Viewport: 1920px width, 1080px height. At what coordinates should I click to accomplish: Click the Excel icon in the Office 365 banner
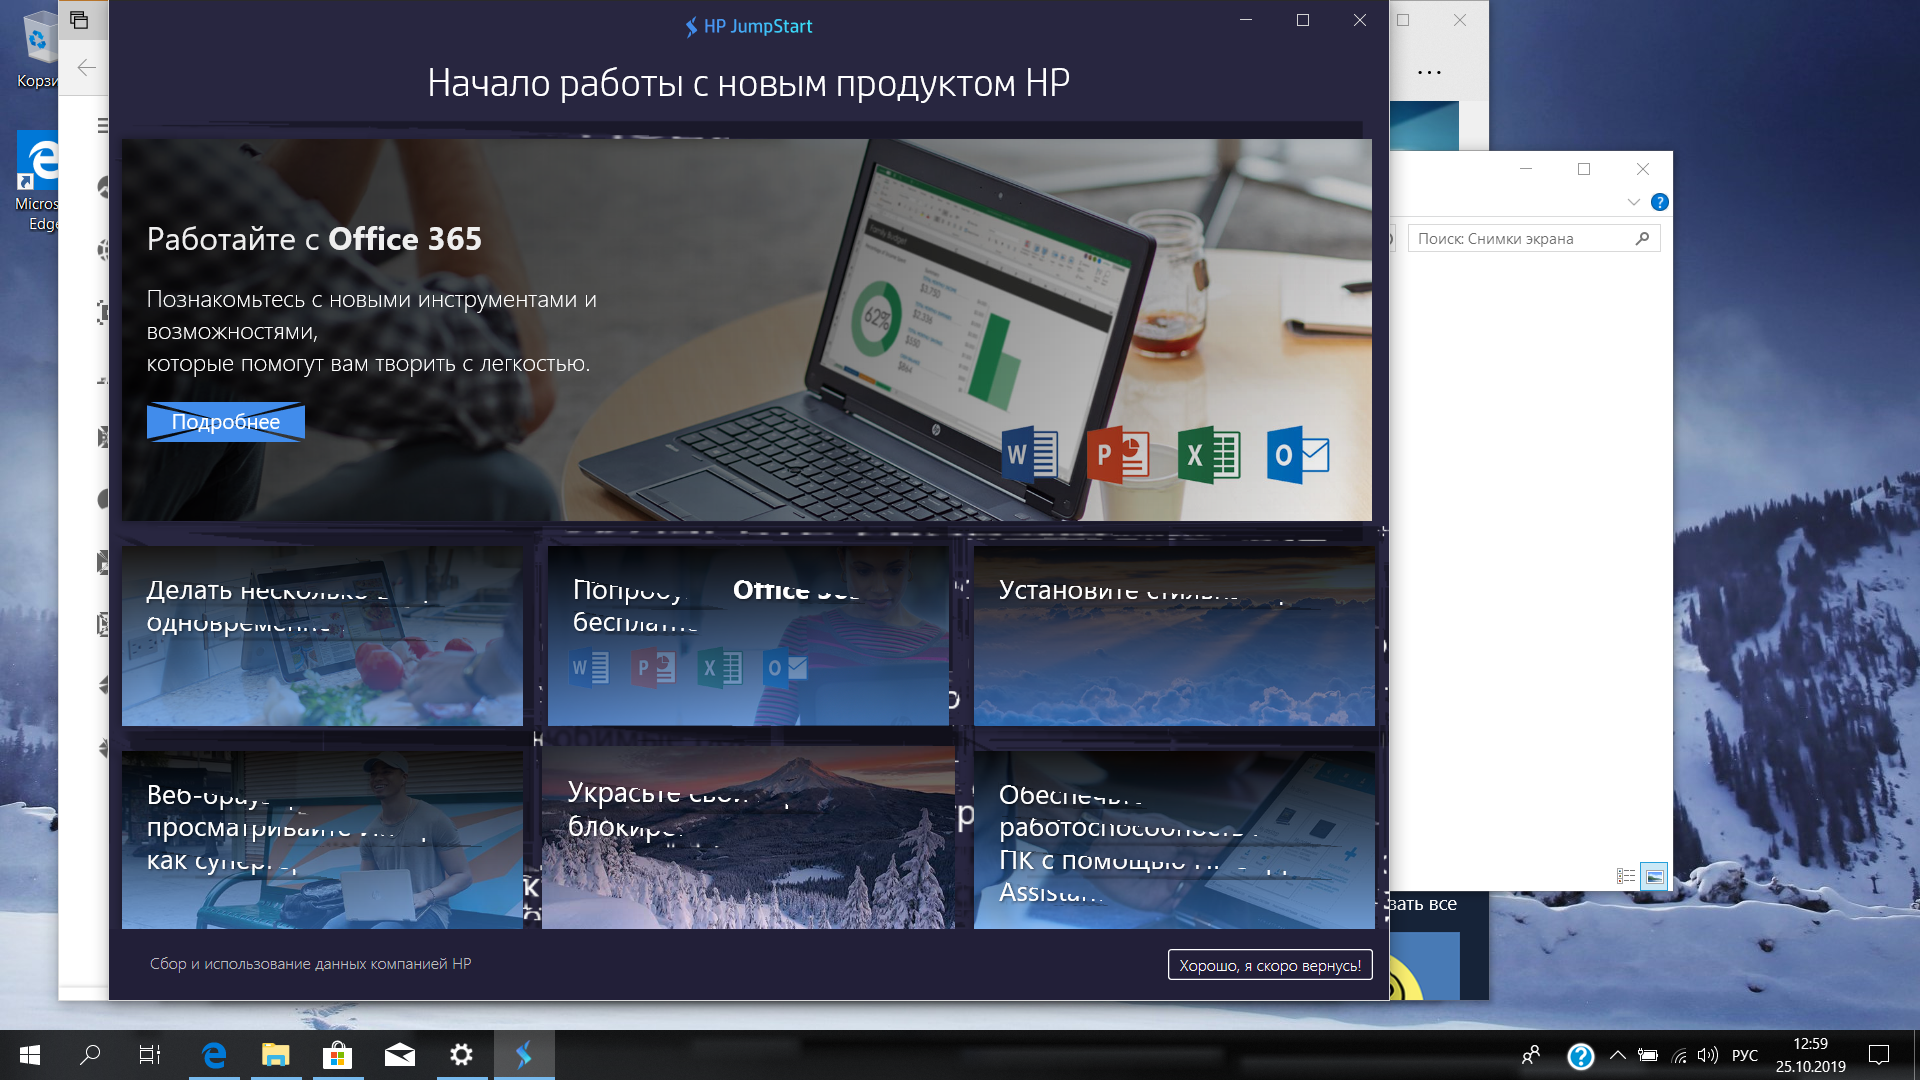tap(1209, 455)
